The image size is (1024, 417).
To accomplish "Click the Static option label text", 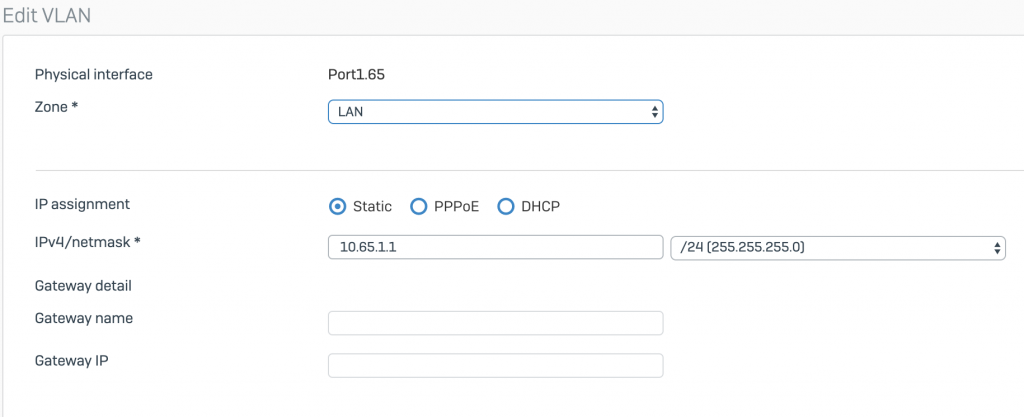I will 372,207.
